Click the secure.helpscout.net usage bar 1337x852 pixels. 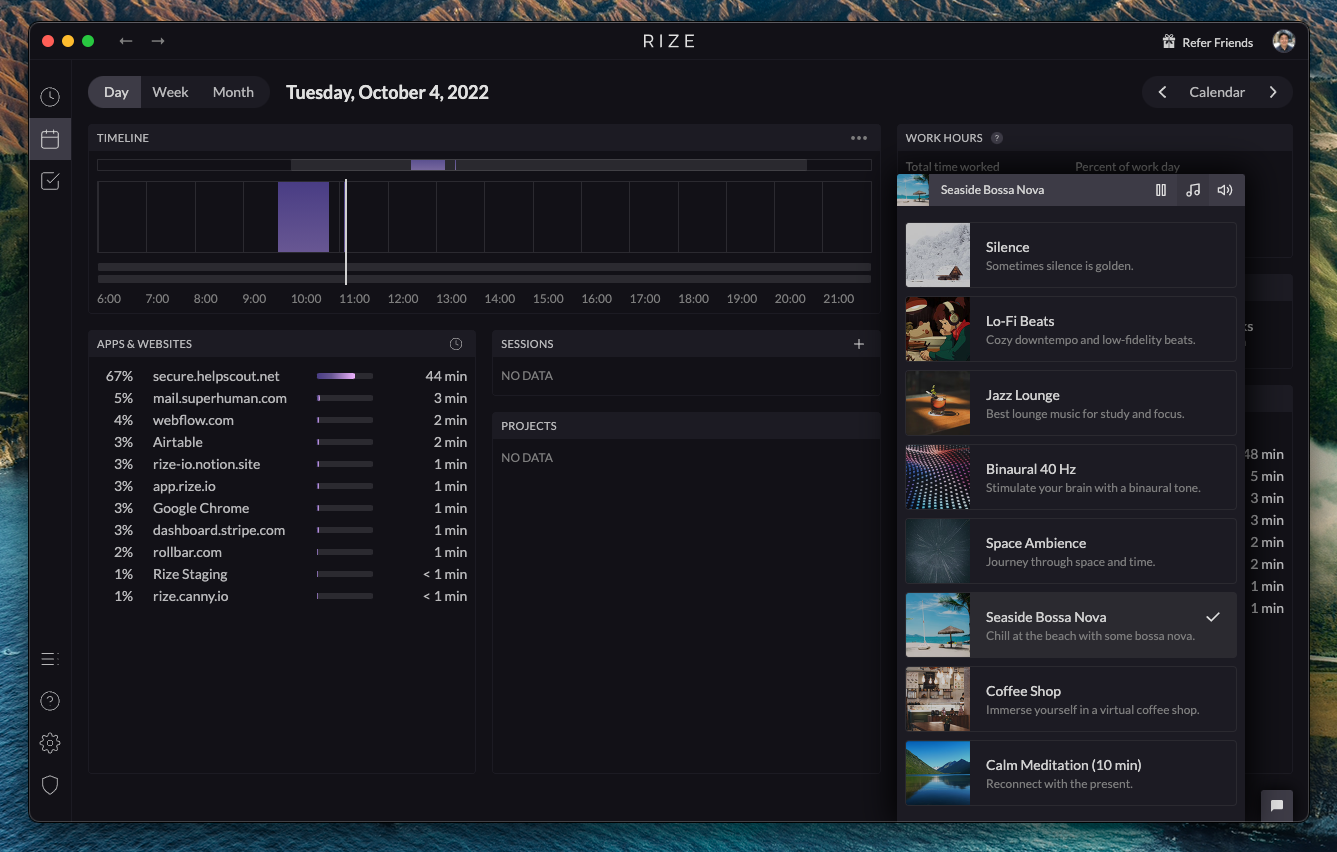coord(345,376)
